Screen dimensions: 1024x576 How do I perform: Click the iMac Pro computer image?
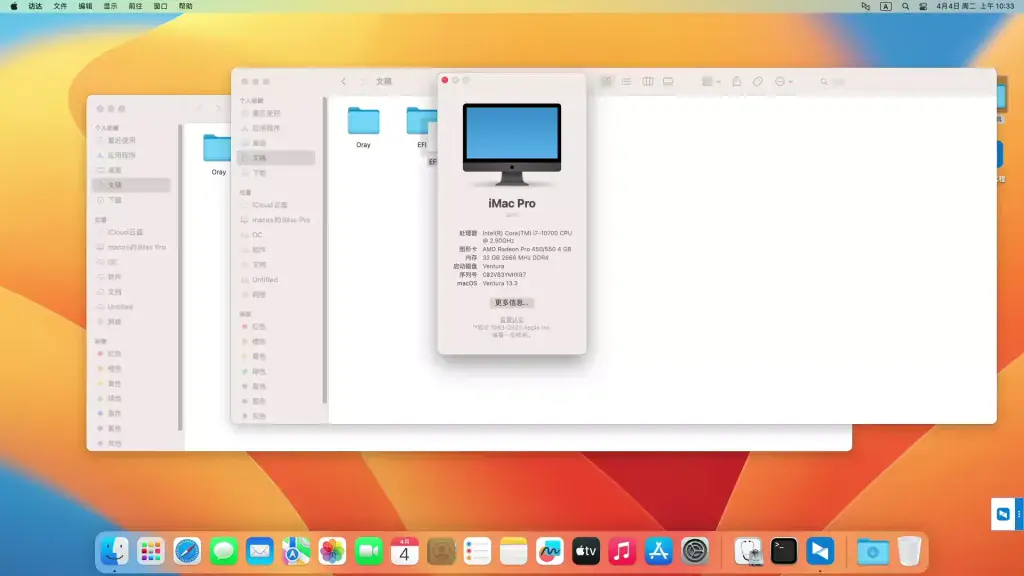[x=511, y=144]
